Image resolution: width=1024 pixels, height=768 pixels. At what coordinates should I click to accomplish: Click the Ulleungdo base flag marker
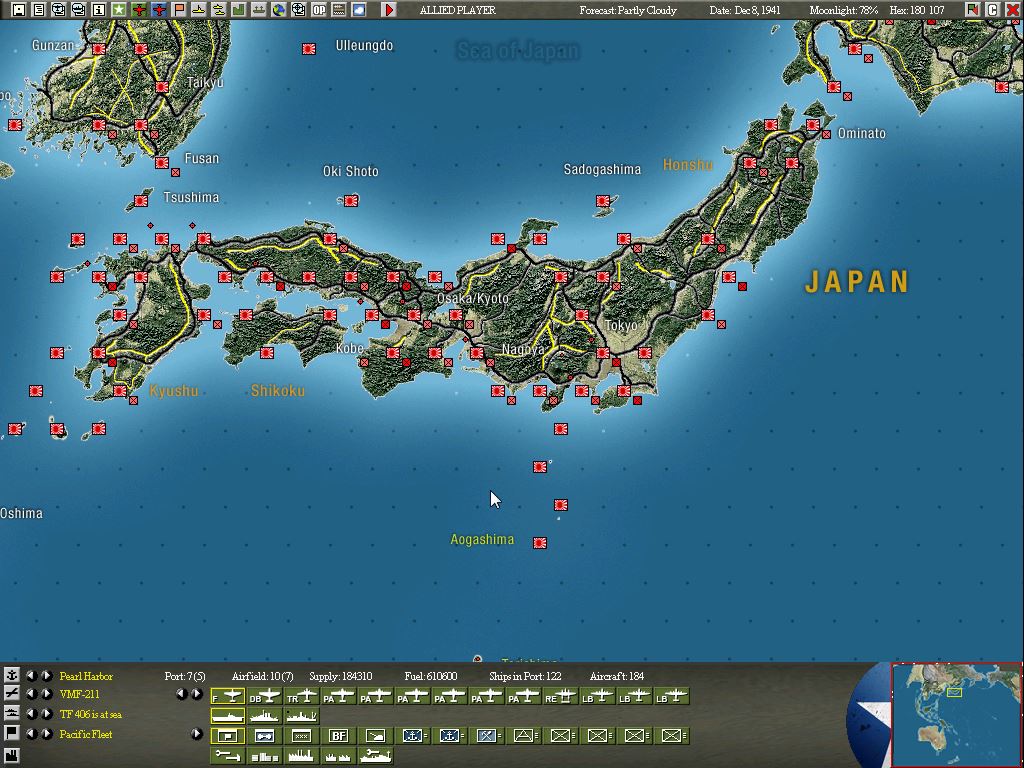[309, 49]
